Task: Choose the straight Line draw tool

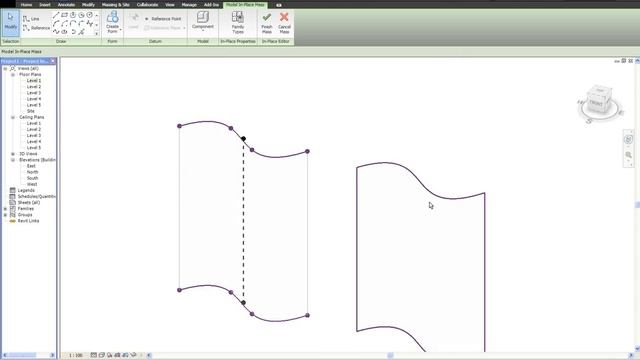Action: click(x=56, y=15)
